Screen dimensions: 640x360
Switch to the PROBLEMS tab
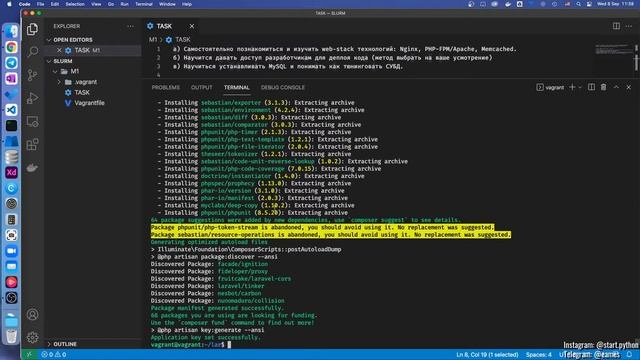165,87
